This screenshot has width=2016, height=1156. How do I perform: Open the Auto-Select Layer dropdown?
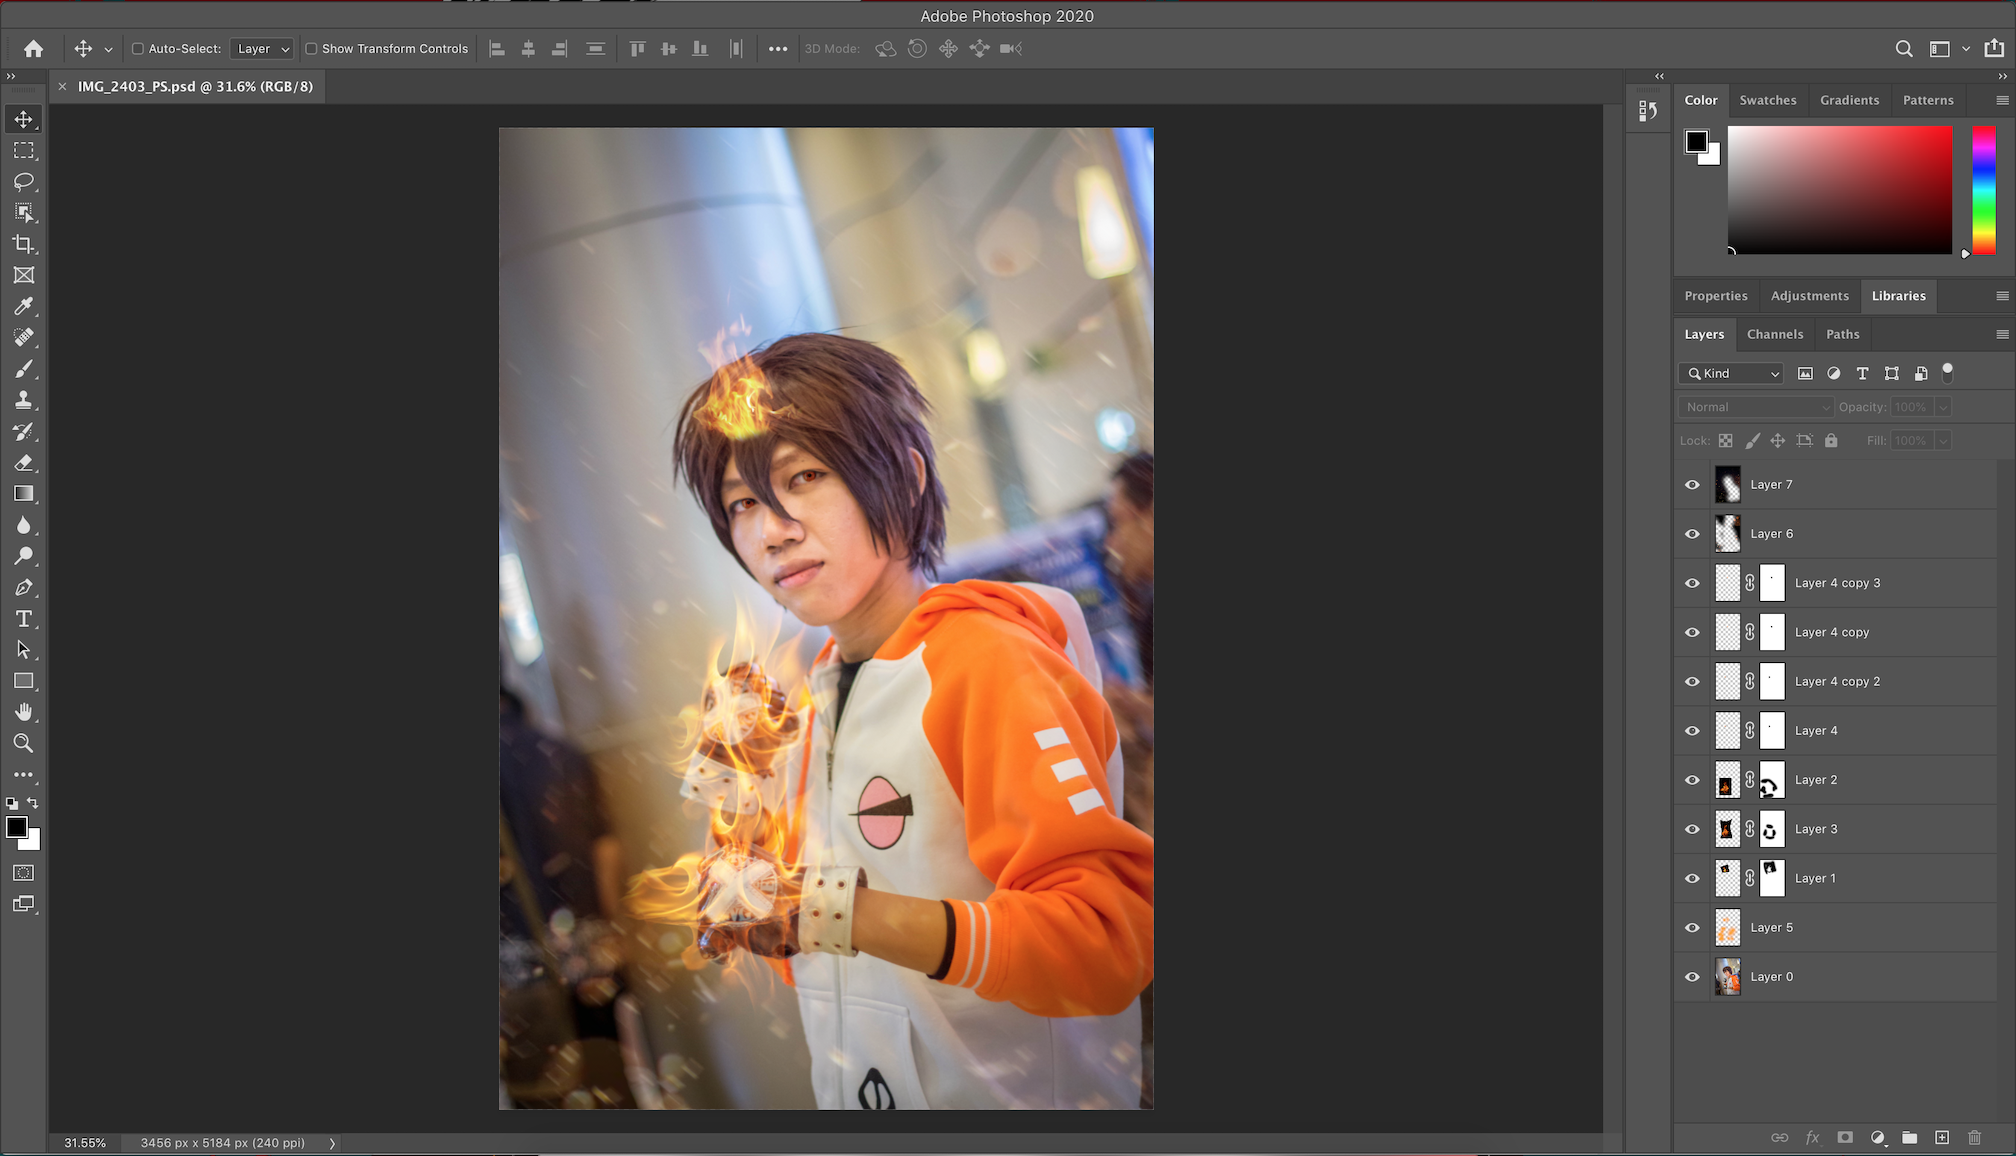(262, 49)
